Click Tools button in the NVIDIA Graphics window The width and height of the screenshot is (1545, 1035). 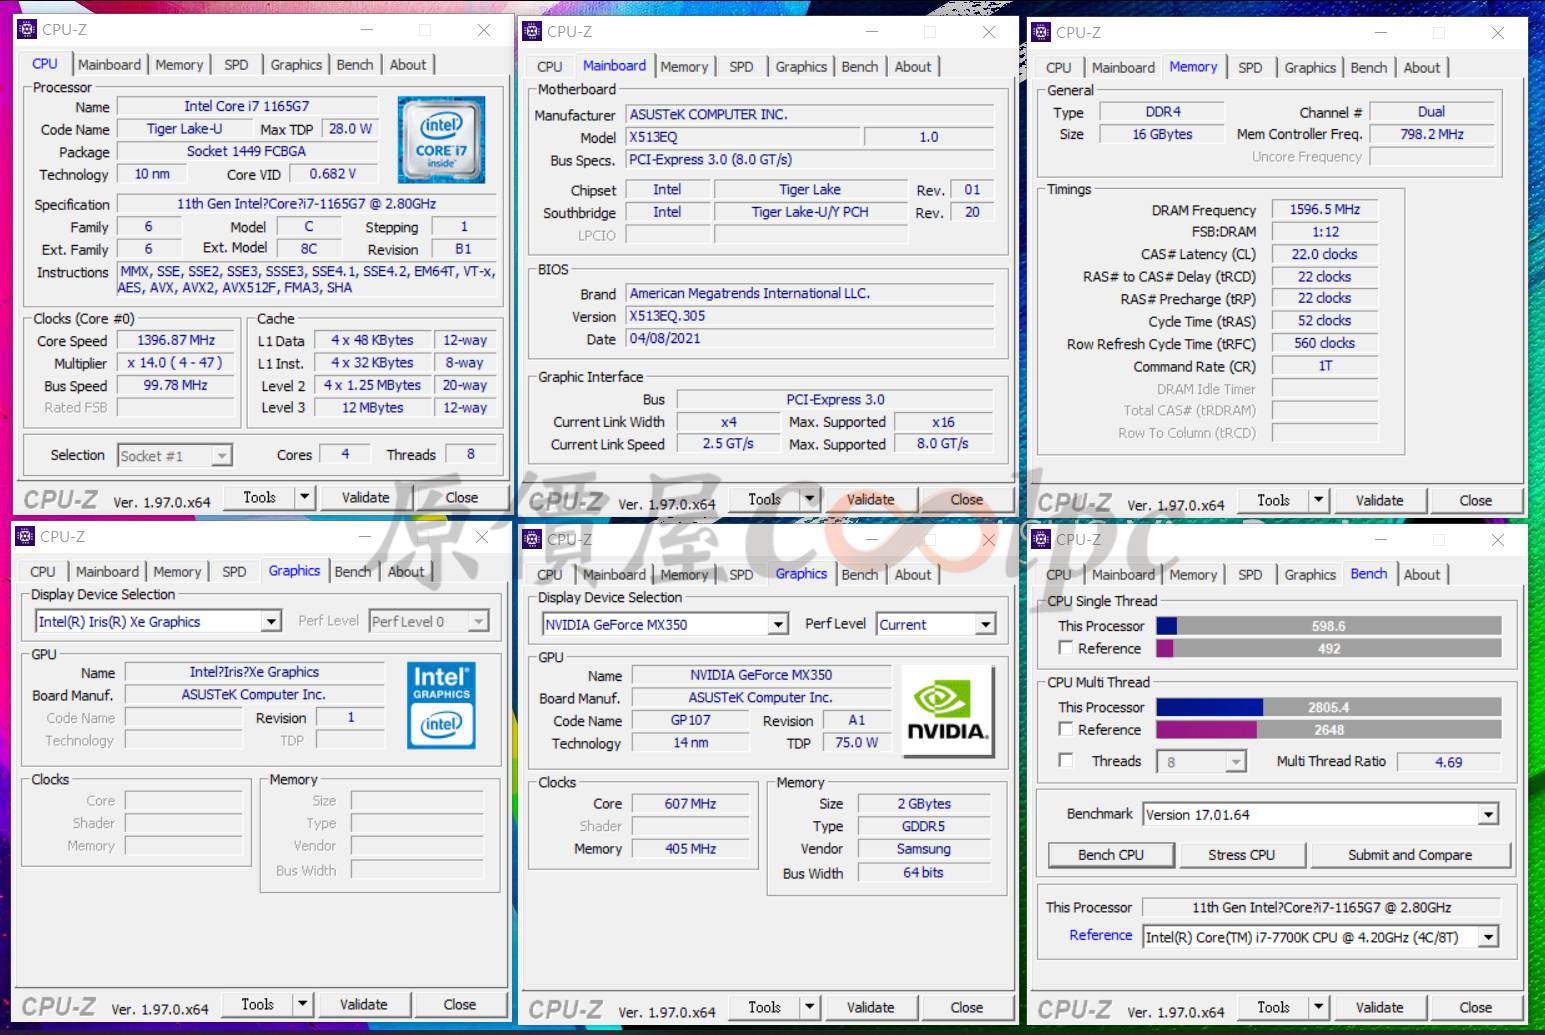click(764, 1007)
